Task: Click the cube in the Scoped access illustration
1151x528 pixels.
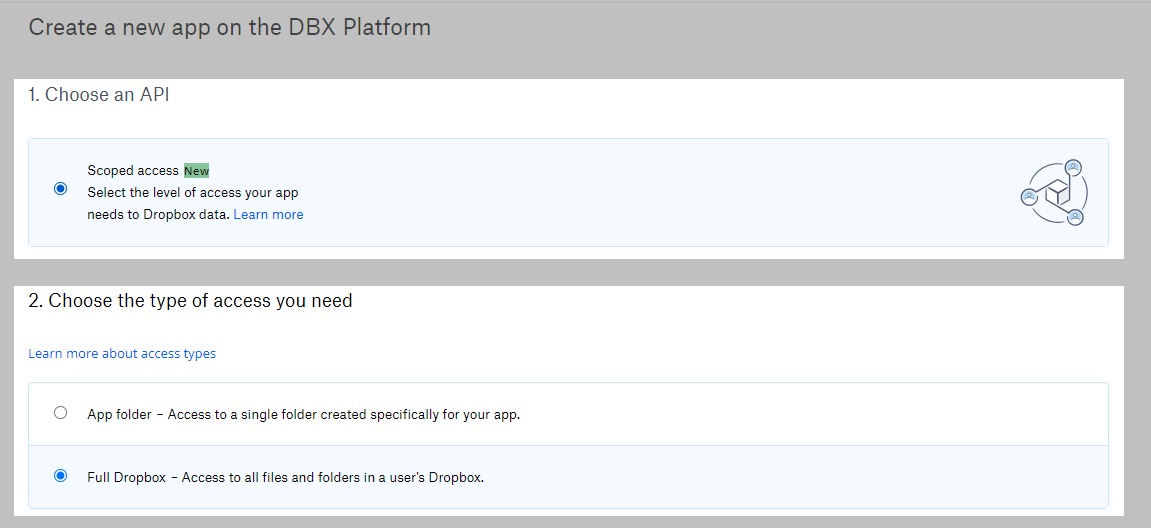Action: coord(1056,192)
